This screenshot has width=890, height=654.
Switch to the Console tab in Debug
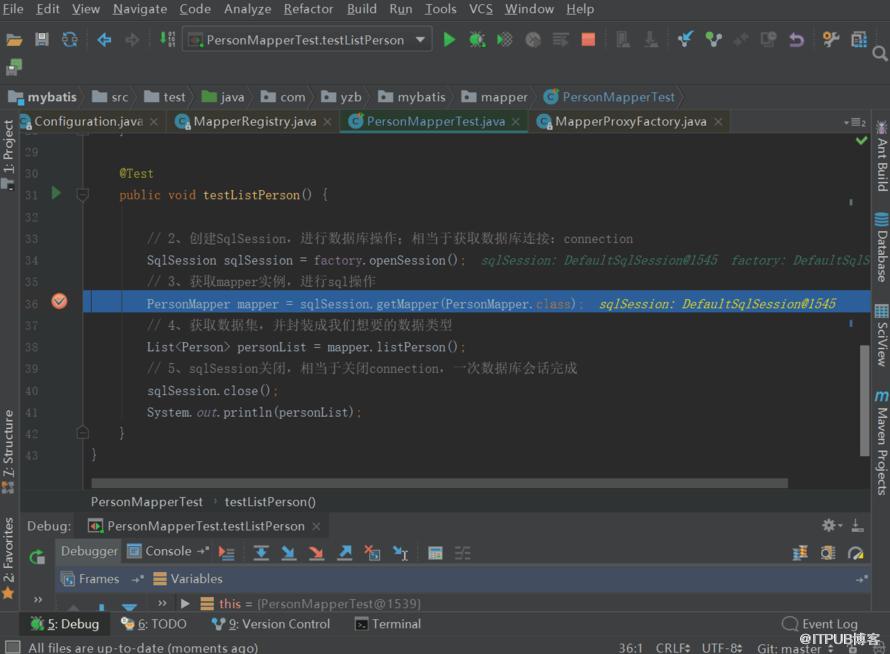point(161,551)
